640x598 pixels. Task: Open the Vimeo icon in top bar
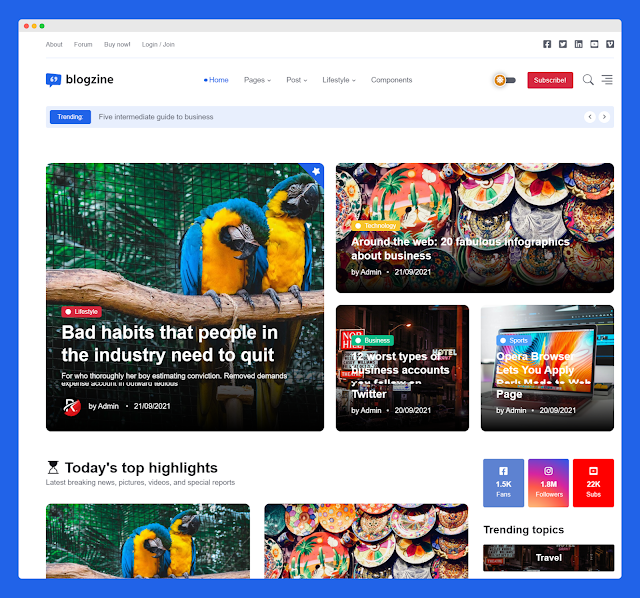pos(610,44)
